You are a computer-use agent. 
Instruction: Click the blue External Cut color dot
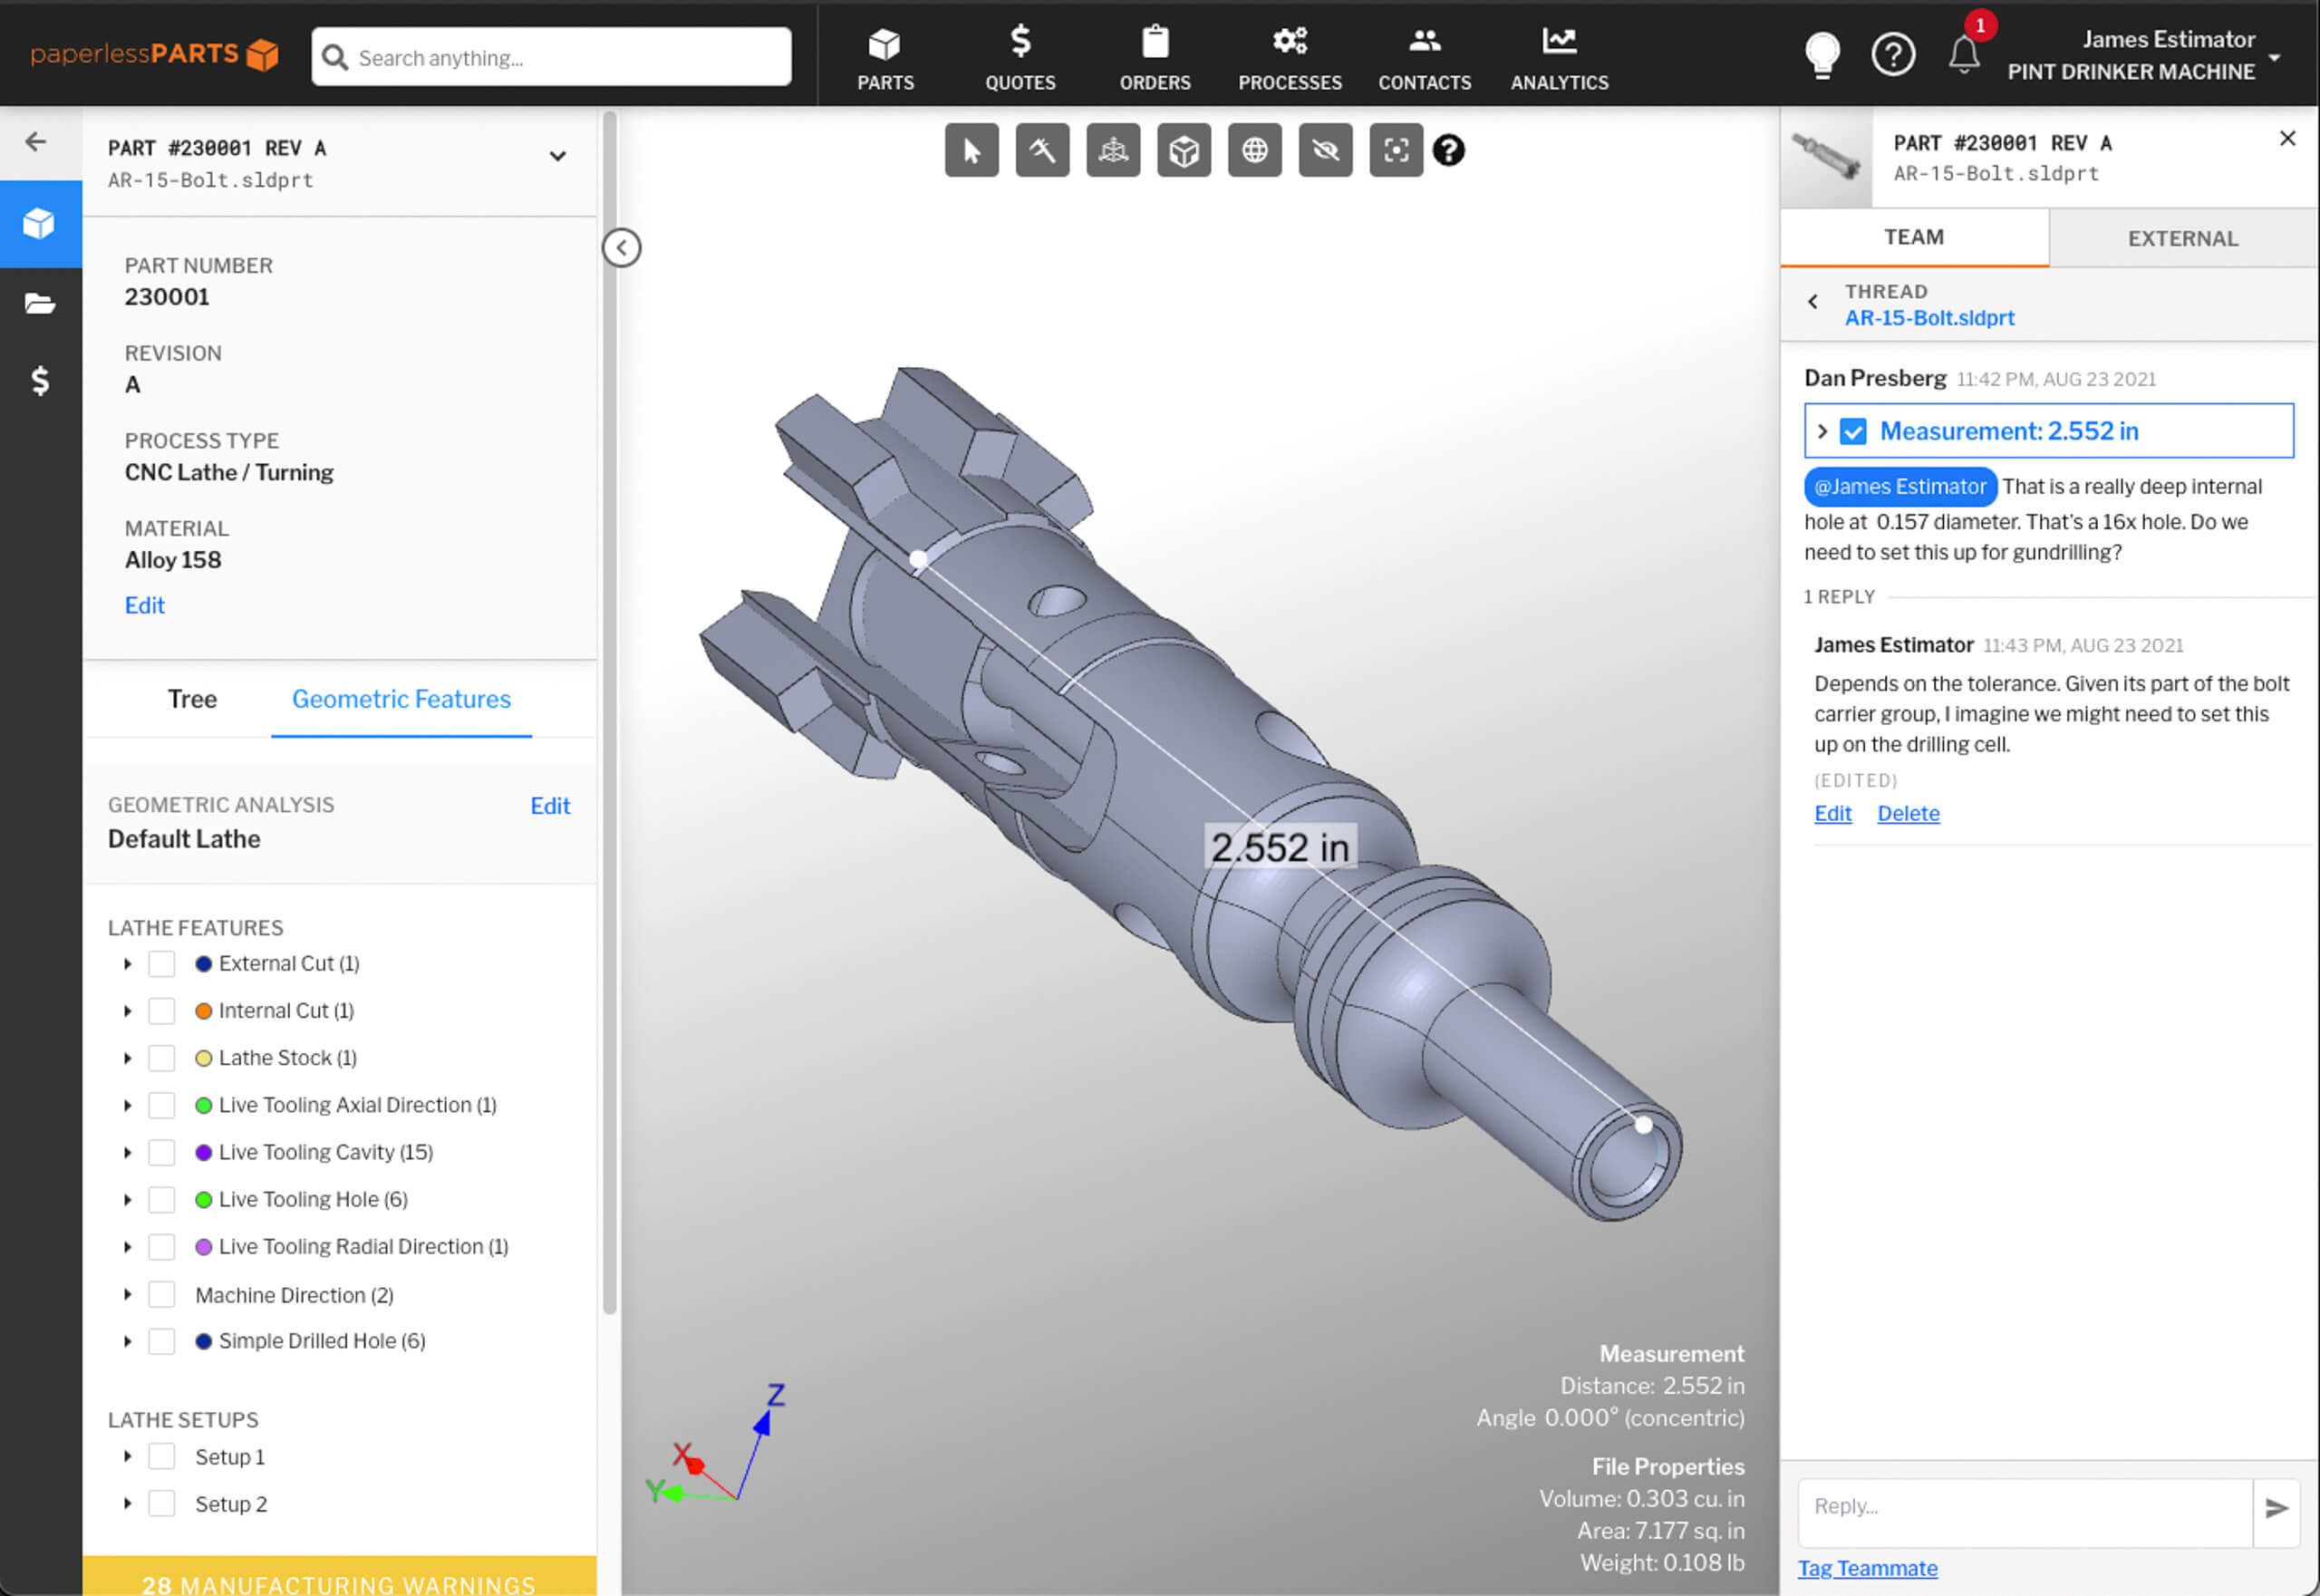coord(203,964)
